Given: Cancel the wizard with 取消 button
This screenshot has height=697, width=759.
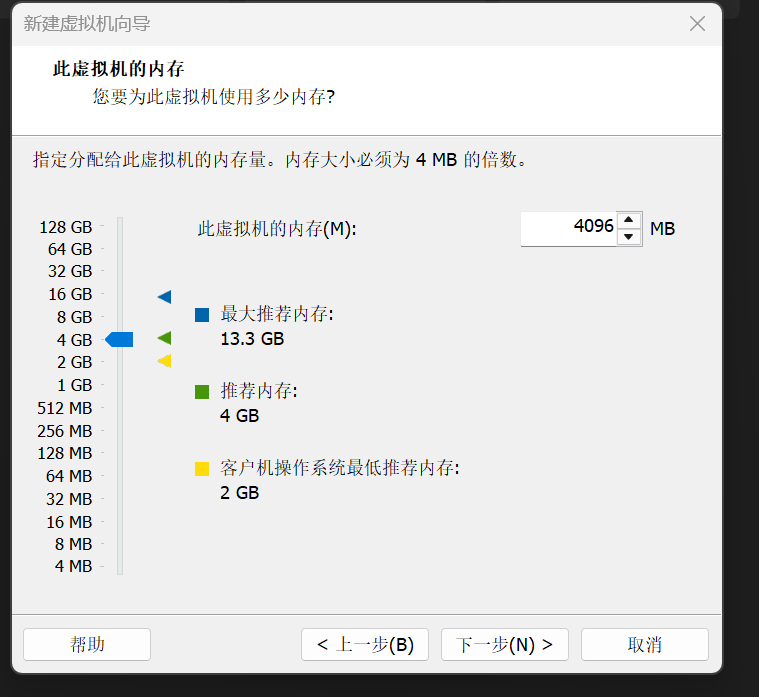Looking at the screenshot, I should click(645, 644).
